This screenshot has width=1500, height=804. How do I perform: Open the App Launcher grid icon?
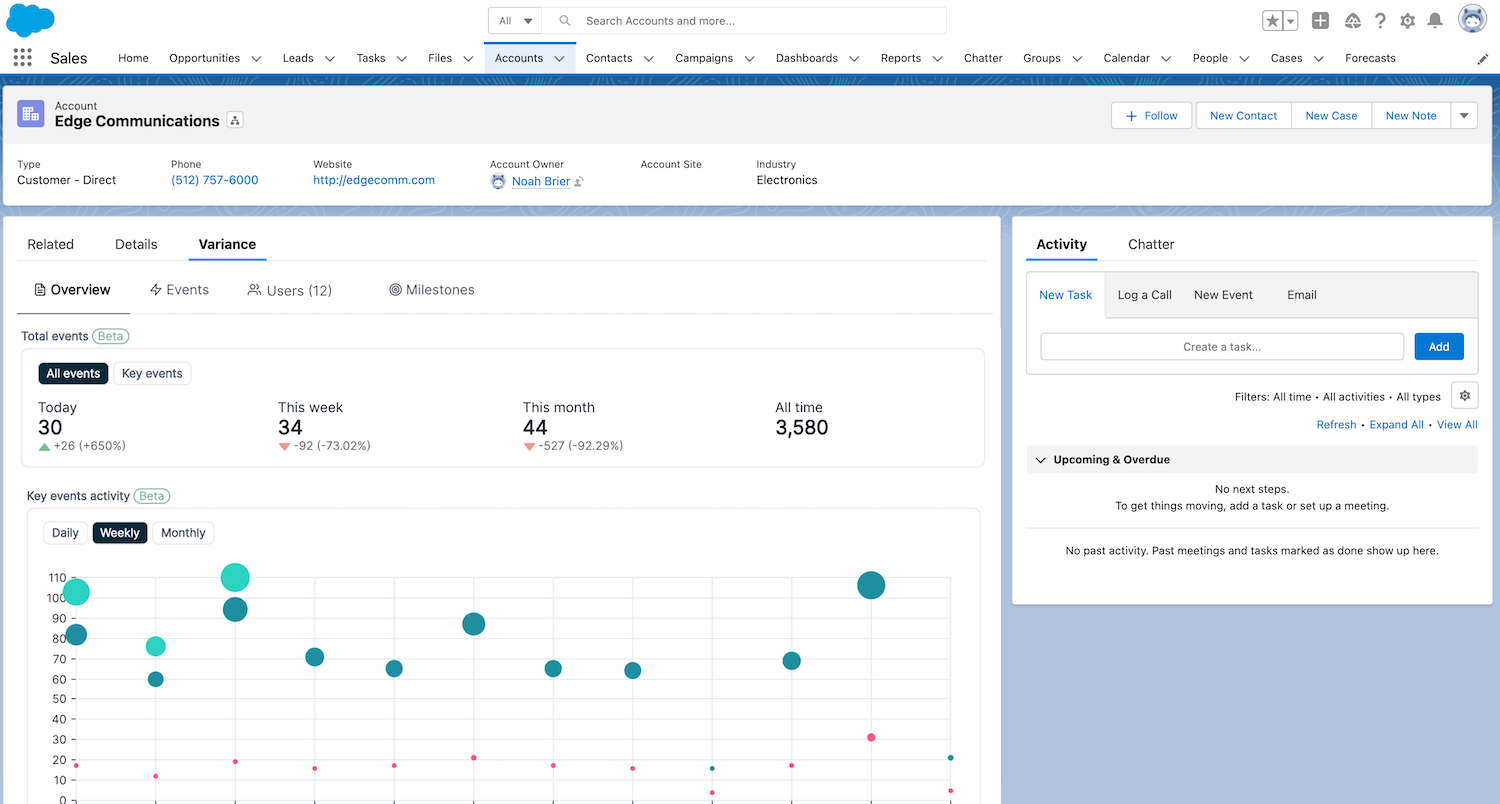[x=23, y=58]
